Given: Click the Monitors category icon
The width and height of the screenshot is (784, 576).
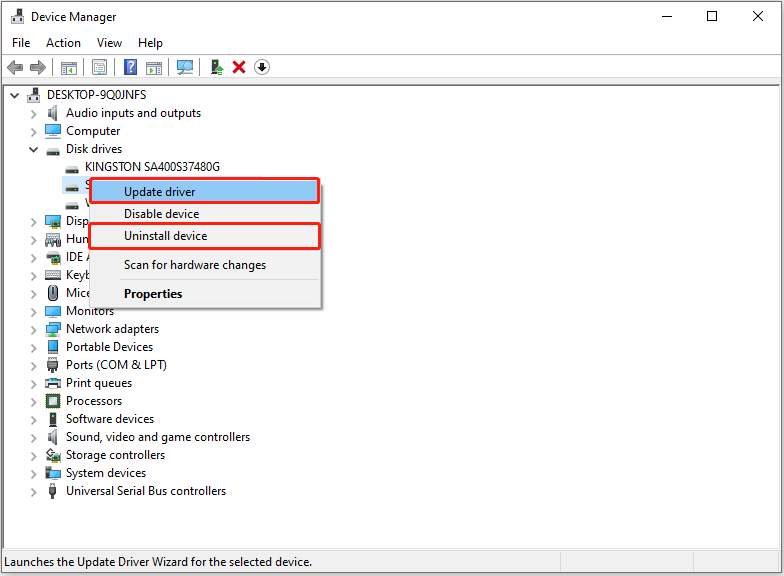Looking at the screenshot, I should [x=53, y=311].
